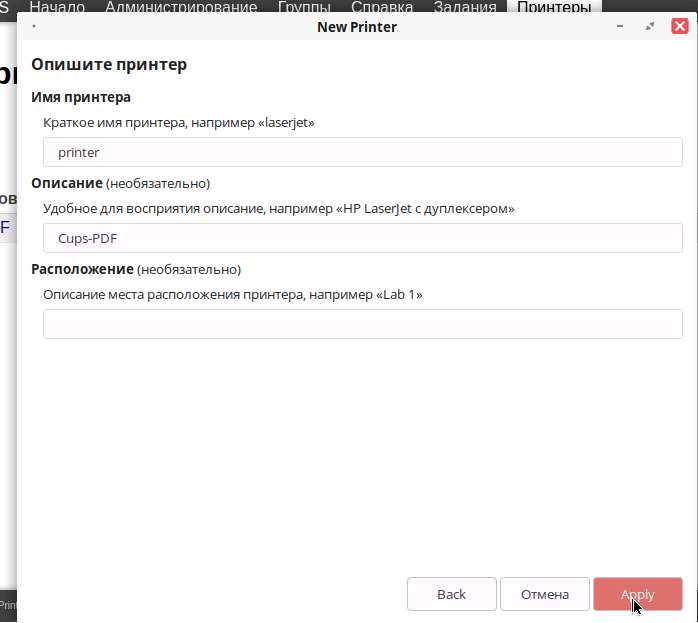Close the New Printer dialog

[678, 27]
